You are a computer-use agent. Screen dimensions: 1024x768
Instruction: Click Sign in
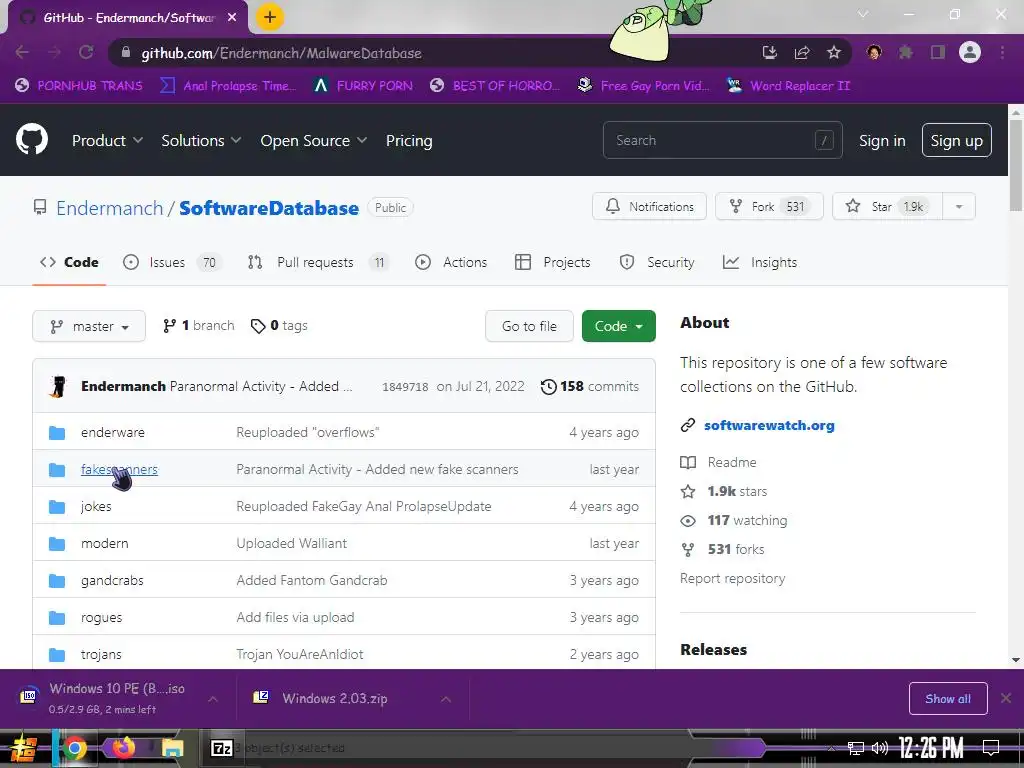(x=882, y=140)
